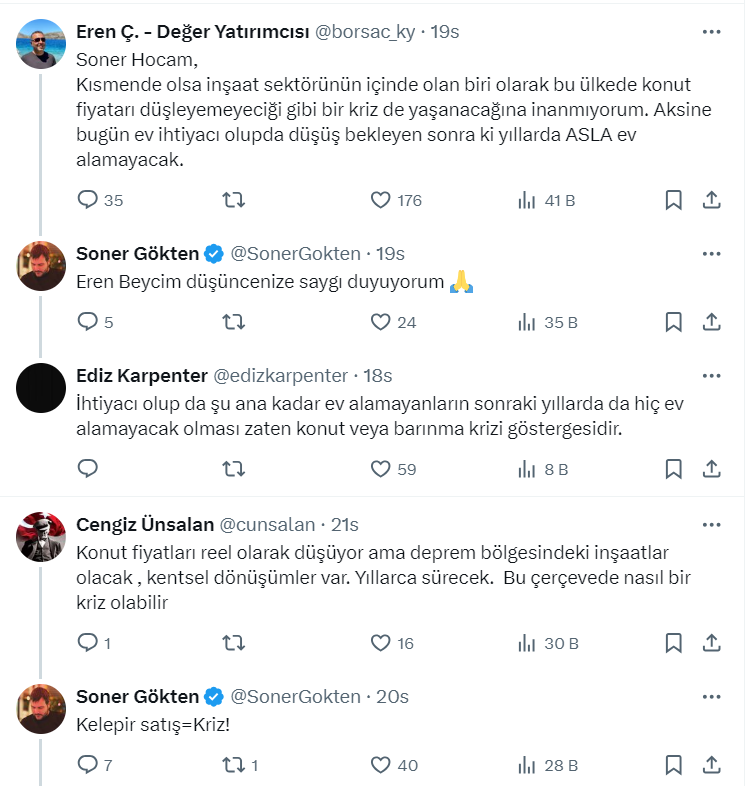Bookmark Ediz Karpenter's tweet
The width and height of the screenshot is (756, 786).
[674, 468]
